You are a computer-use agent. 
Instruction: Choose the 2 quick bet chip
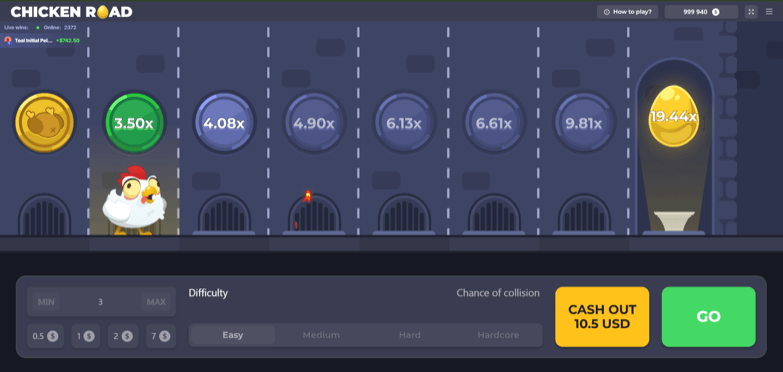[x=123, y=336]
